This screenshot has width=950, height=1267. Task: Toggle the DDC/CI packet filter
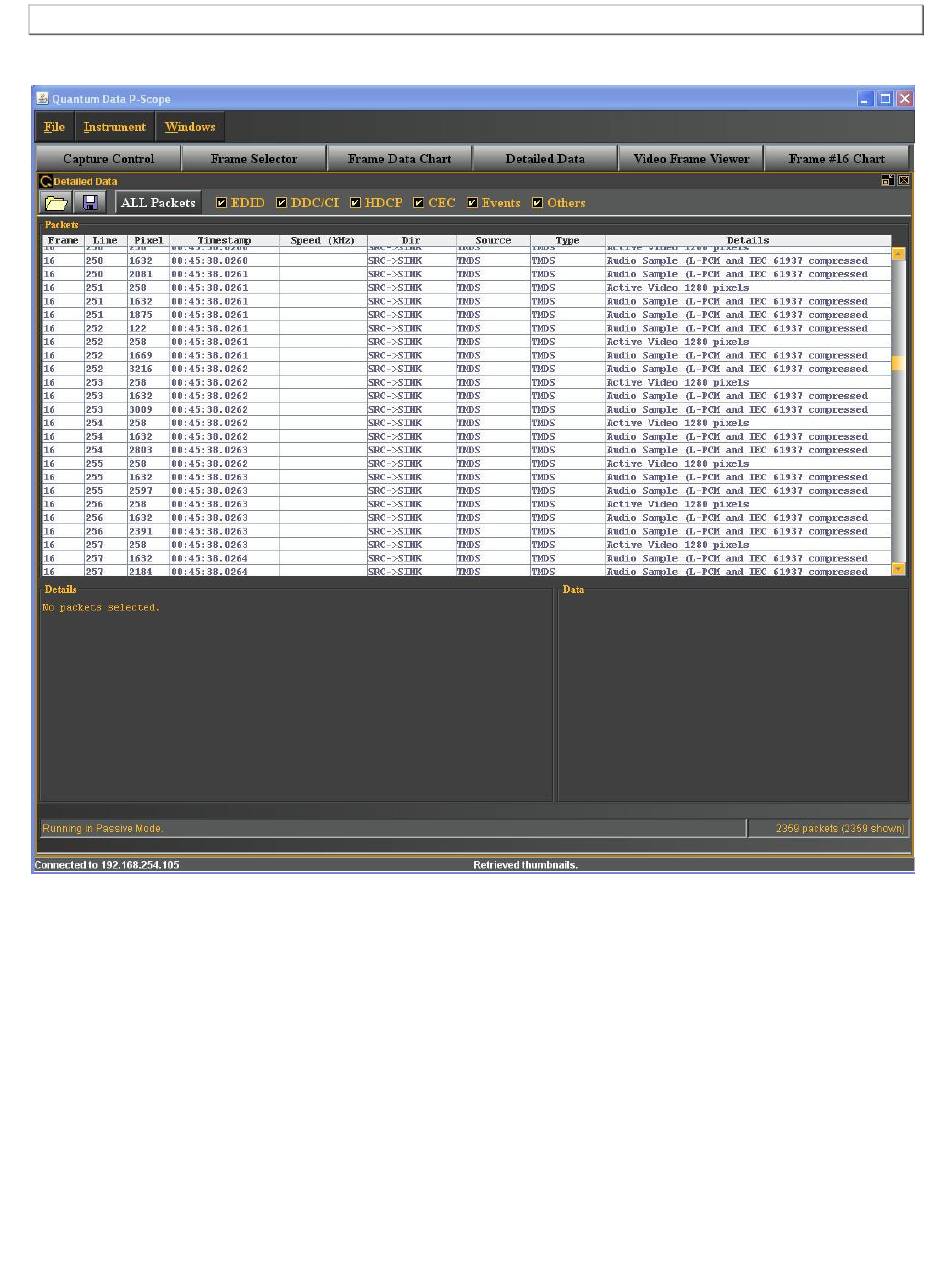282,203
